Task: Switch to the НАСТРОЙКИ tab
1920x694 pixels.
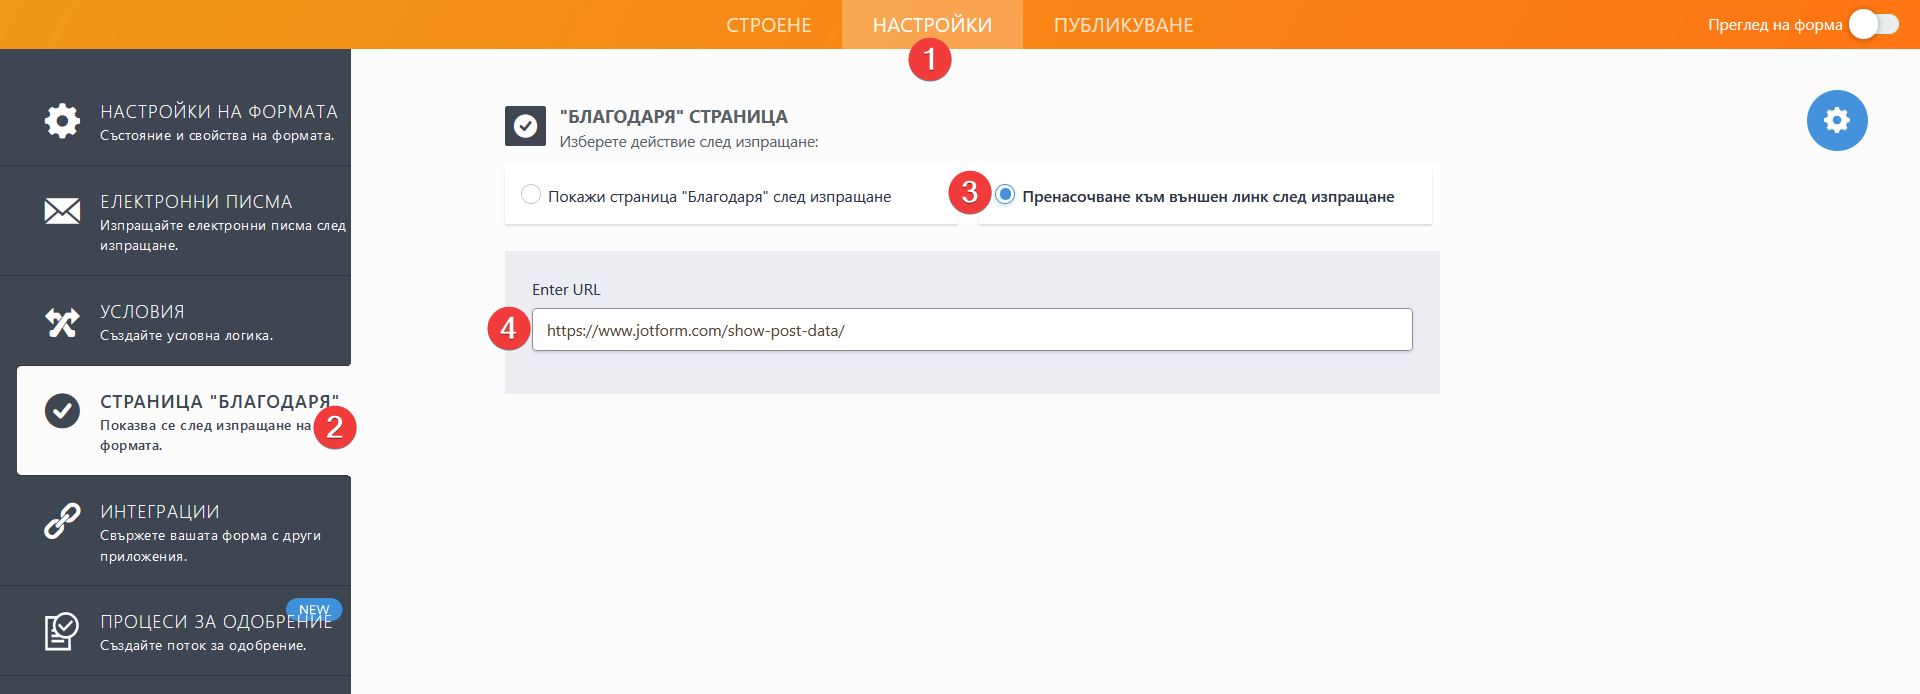Action: (x=932, y=25)
